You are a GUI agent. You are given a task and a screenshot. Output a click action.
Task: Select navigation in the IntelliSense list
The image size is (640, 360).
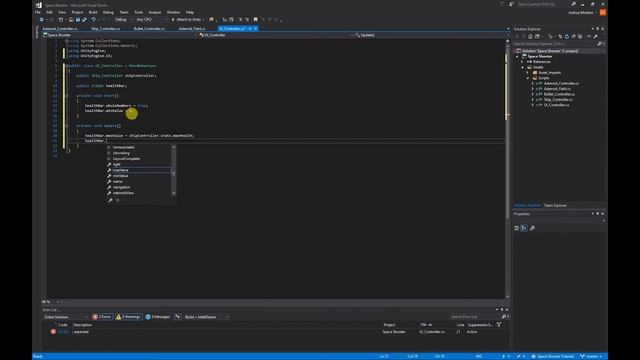pos(139,187)
